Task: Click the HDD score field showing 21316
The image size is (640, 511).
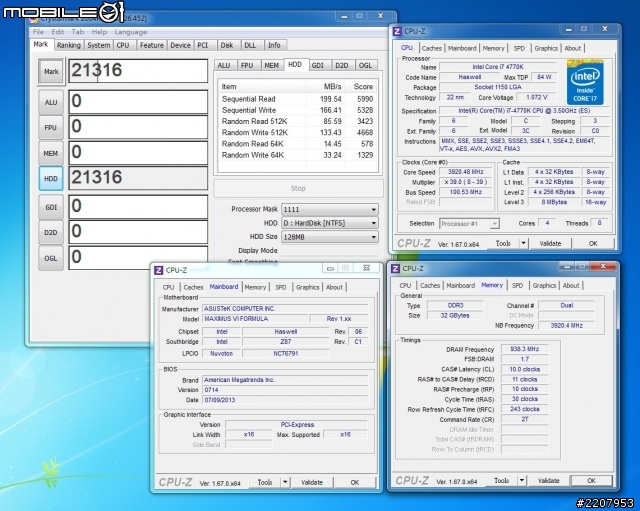Action: click(138, 178)
